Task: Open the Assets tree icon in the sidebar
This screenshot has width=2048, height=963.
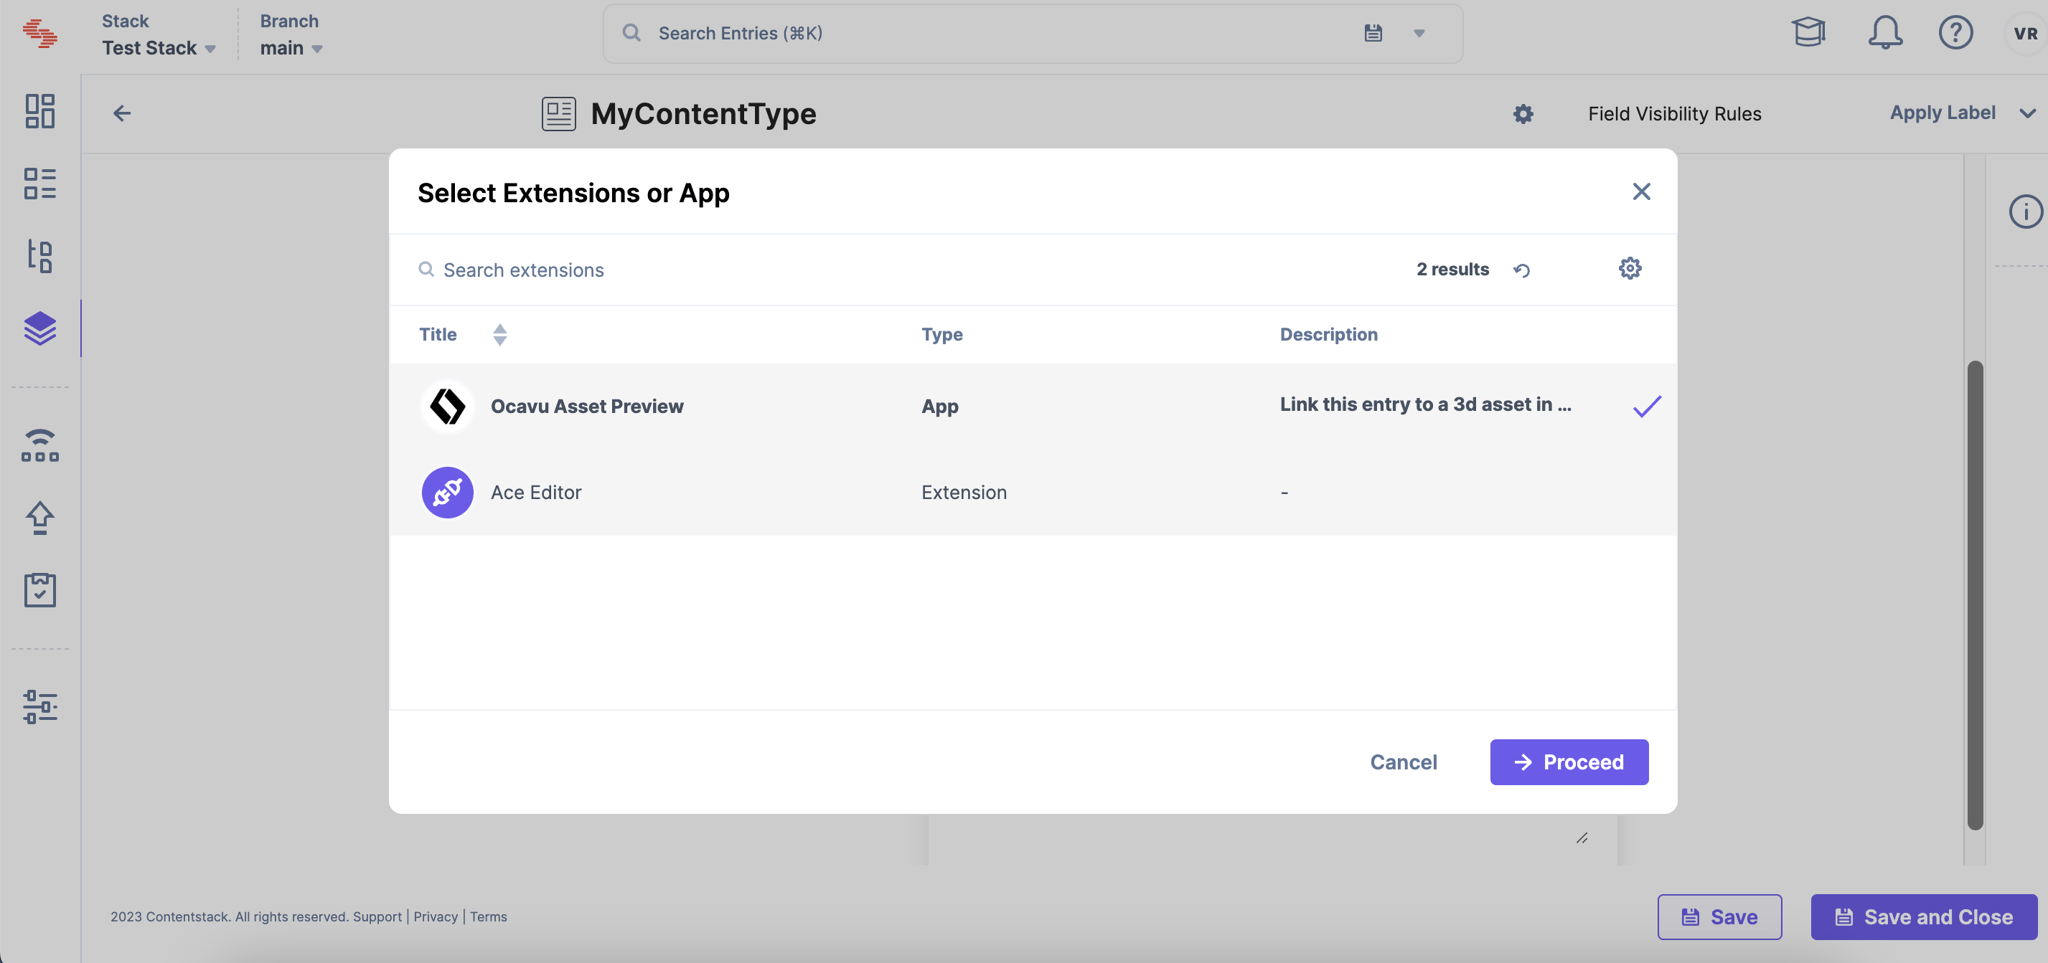Action: click(x=40, y=256)
